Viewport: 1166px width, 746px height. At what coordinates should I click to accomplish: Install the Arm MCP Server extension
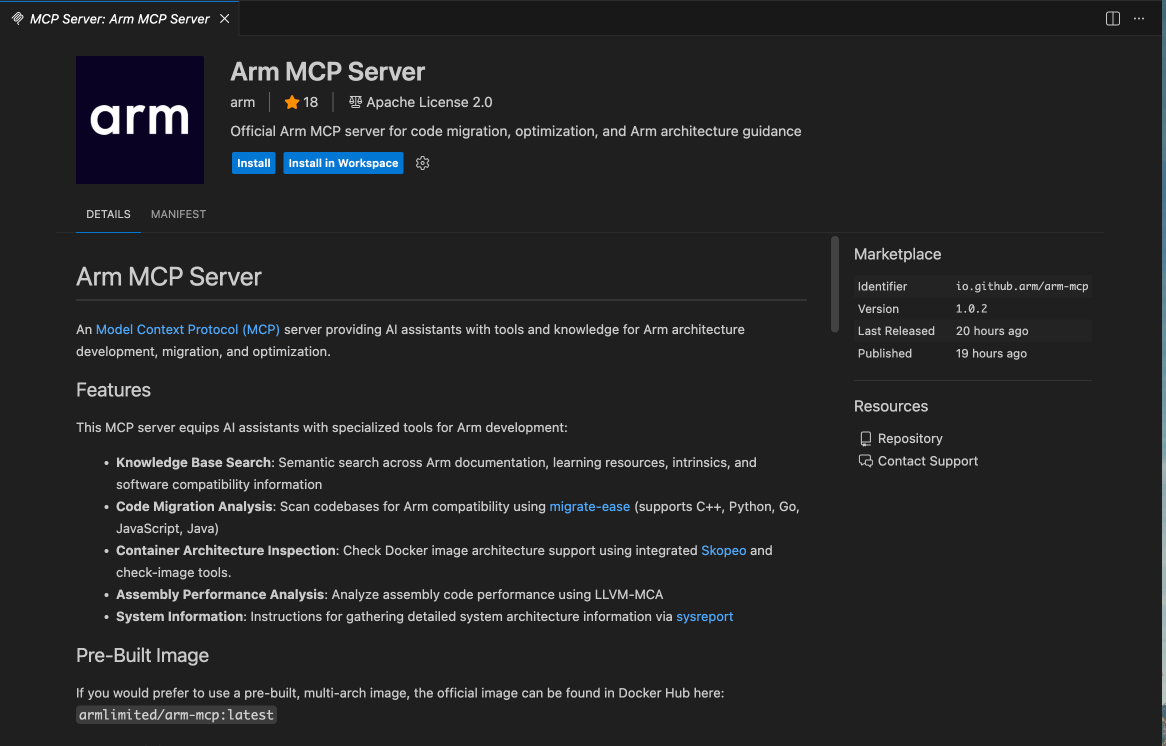tap(253, 162)
